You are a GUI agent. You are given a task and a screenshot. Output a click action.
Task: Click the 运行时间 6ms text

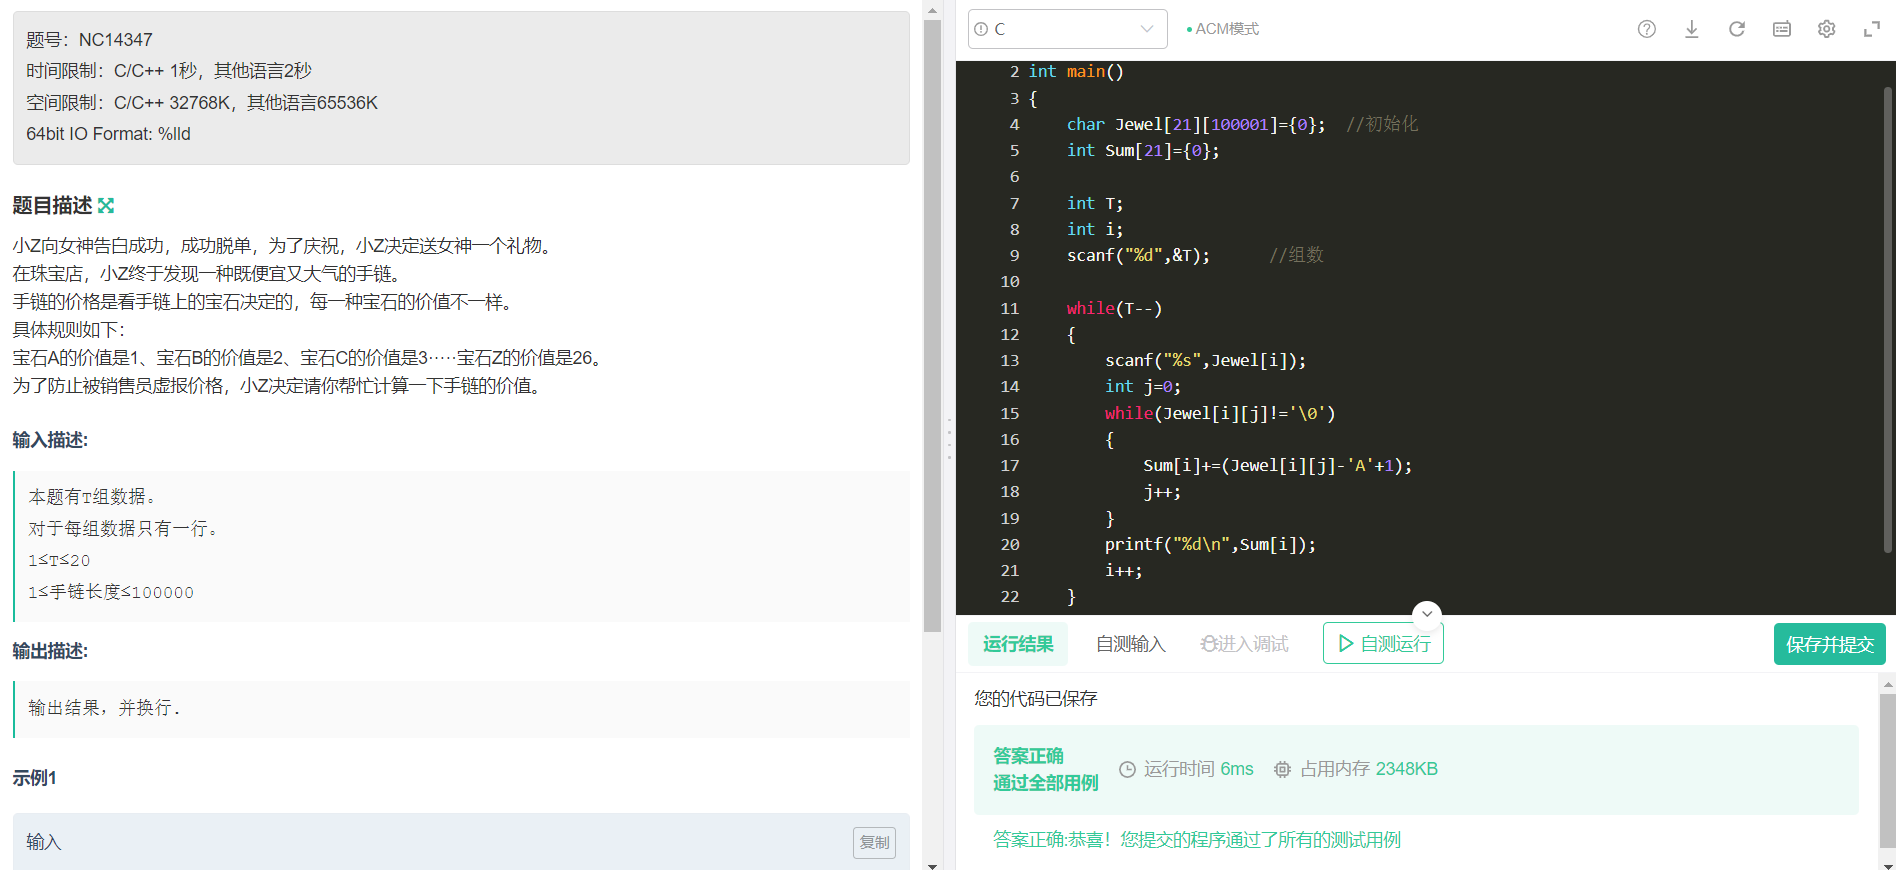(1198, 769)
